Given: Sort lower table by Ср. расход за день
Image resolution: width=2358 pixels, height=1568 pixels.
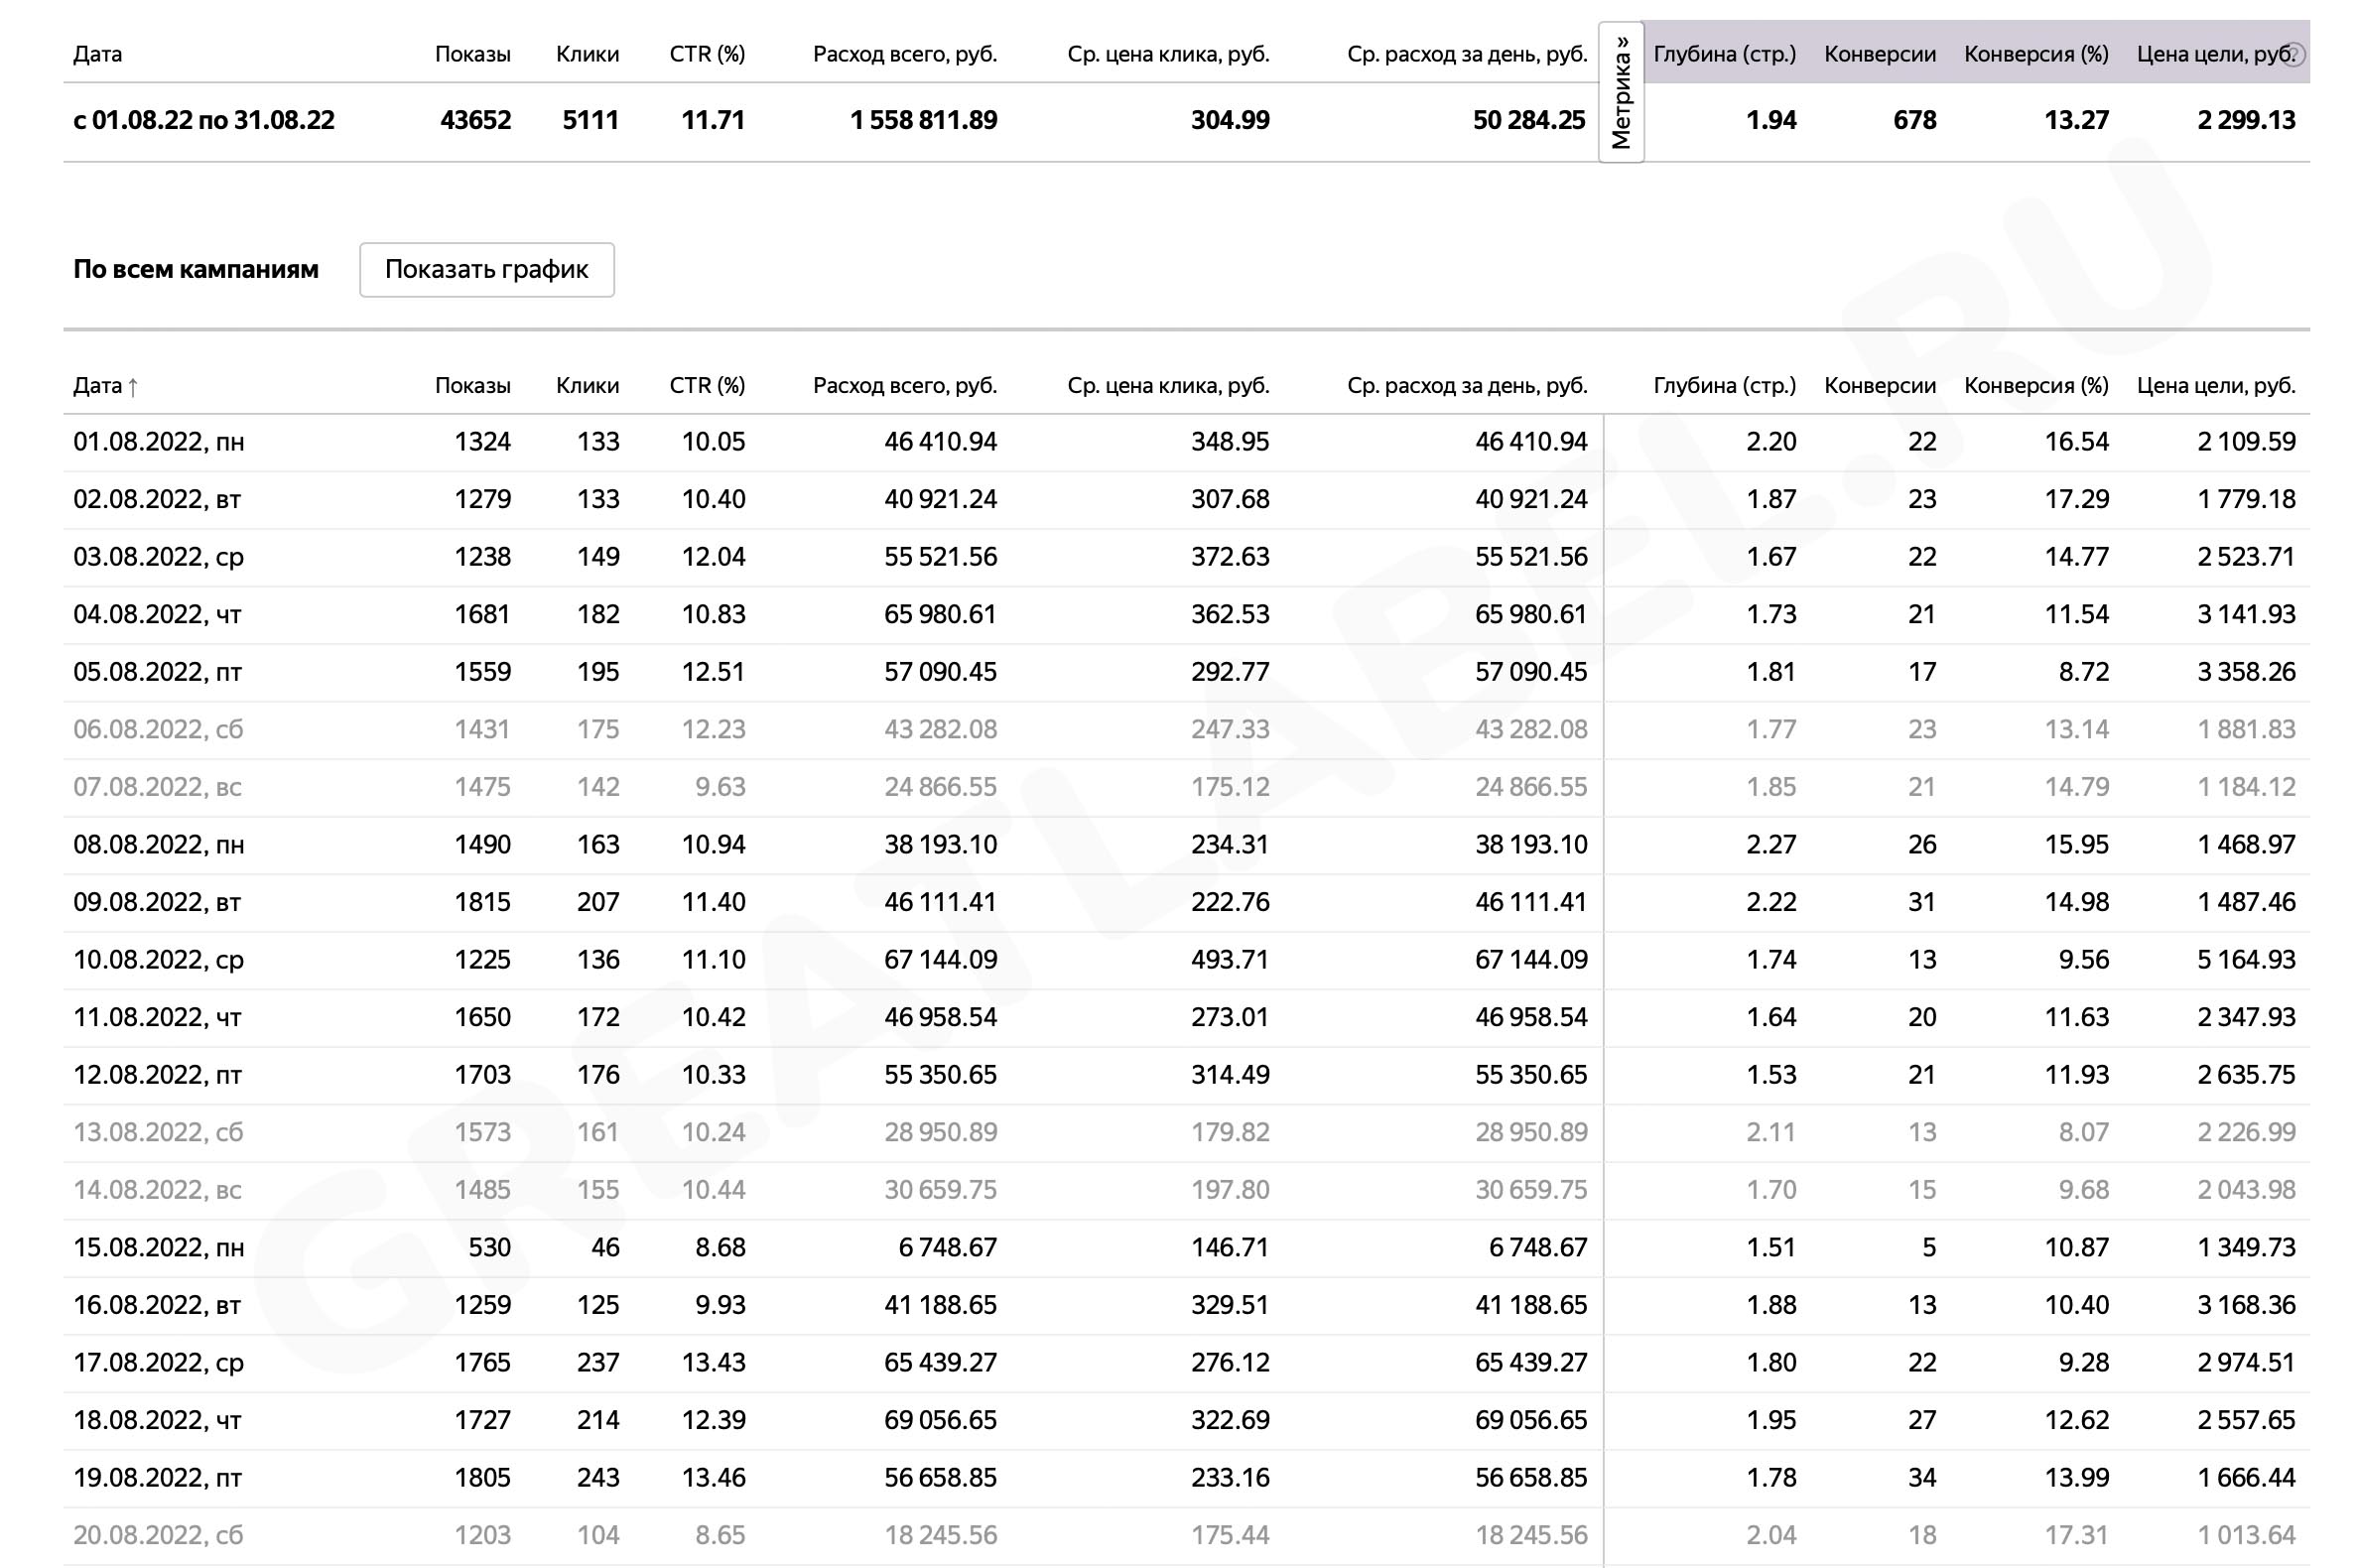Looking at the screenshot, I should tap(1467, 385).
